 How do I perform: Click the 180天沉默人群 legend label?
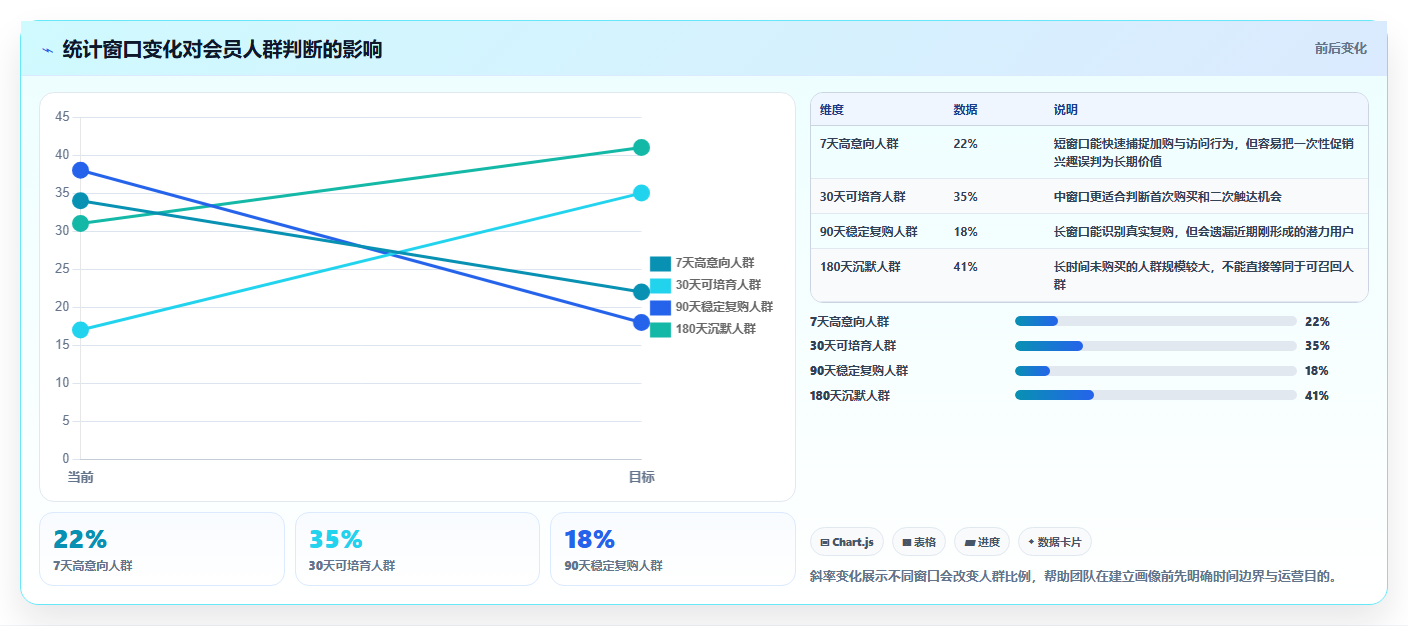coord(716,329)
